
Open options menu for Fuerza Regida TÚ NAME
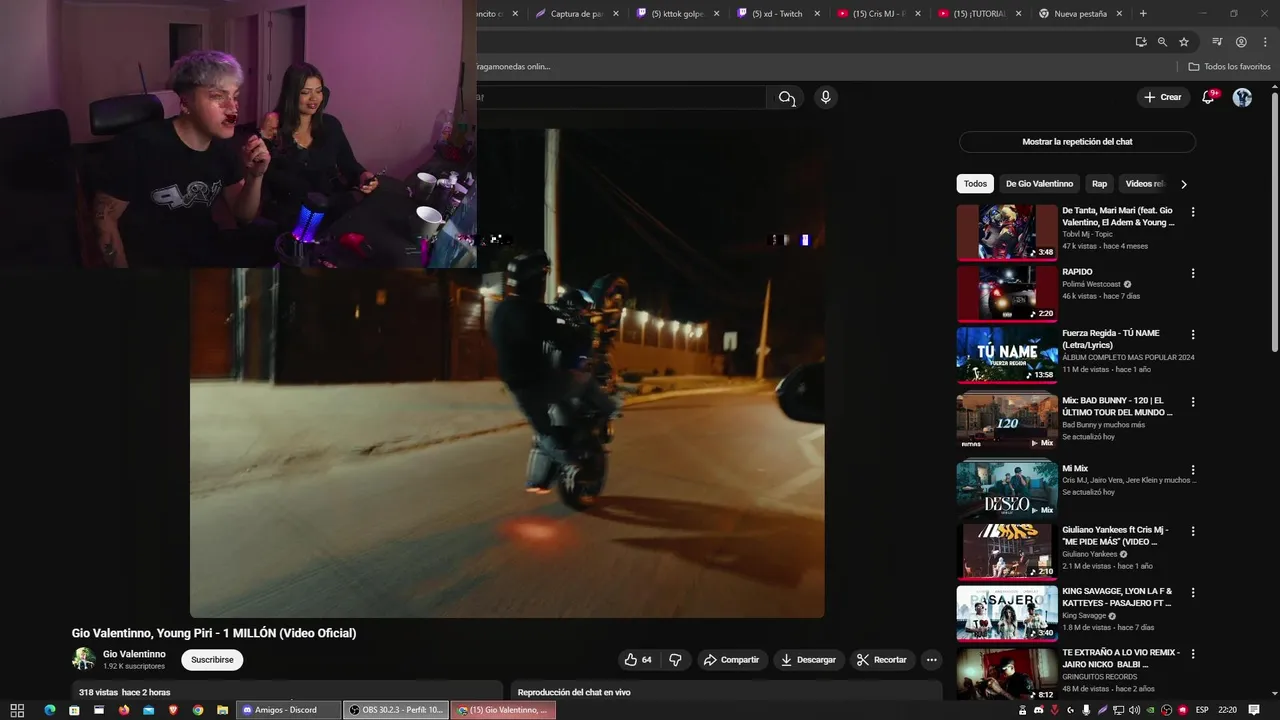(1192, 335)
